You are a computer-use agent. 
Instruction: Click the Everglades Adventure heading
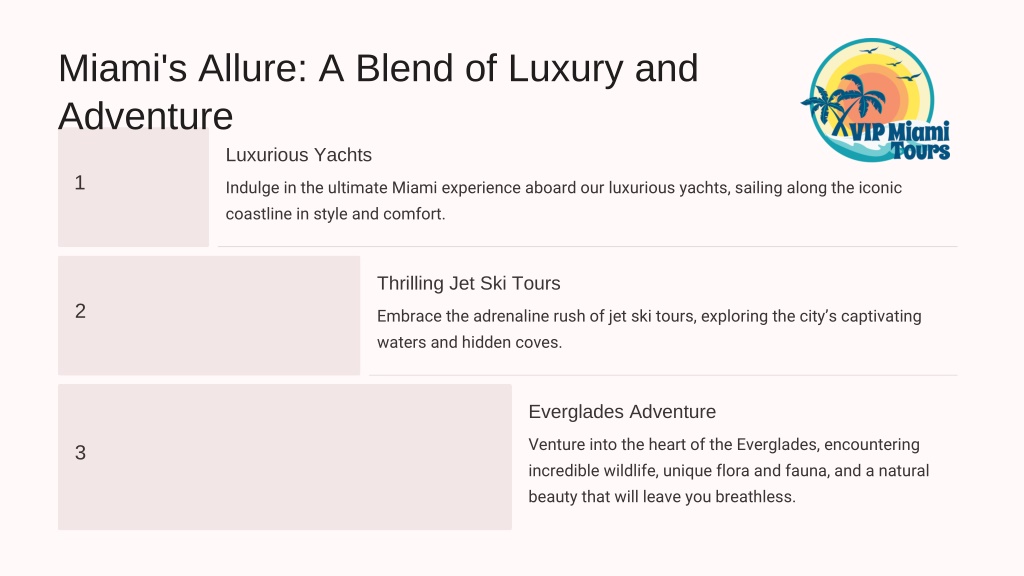tap(622, 412)
